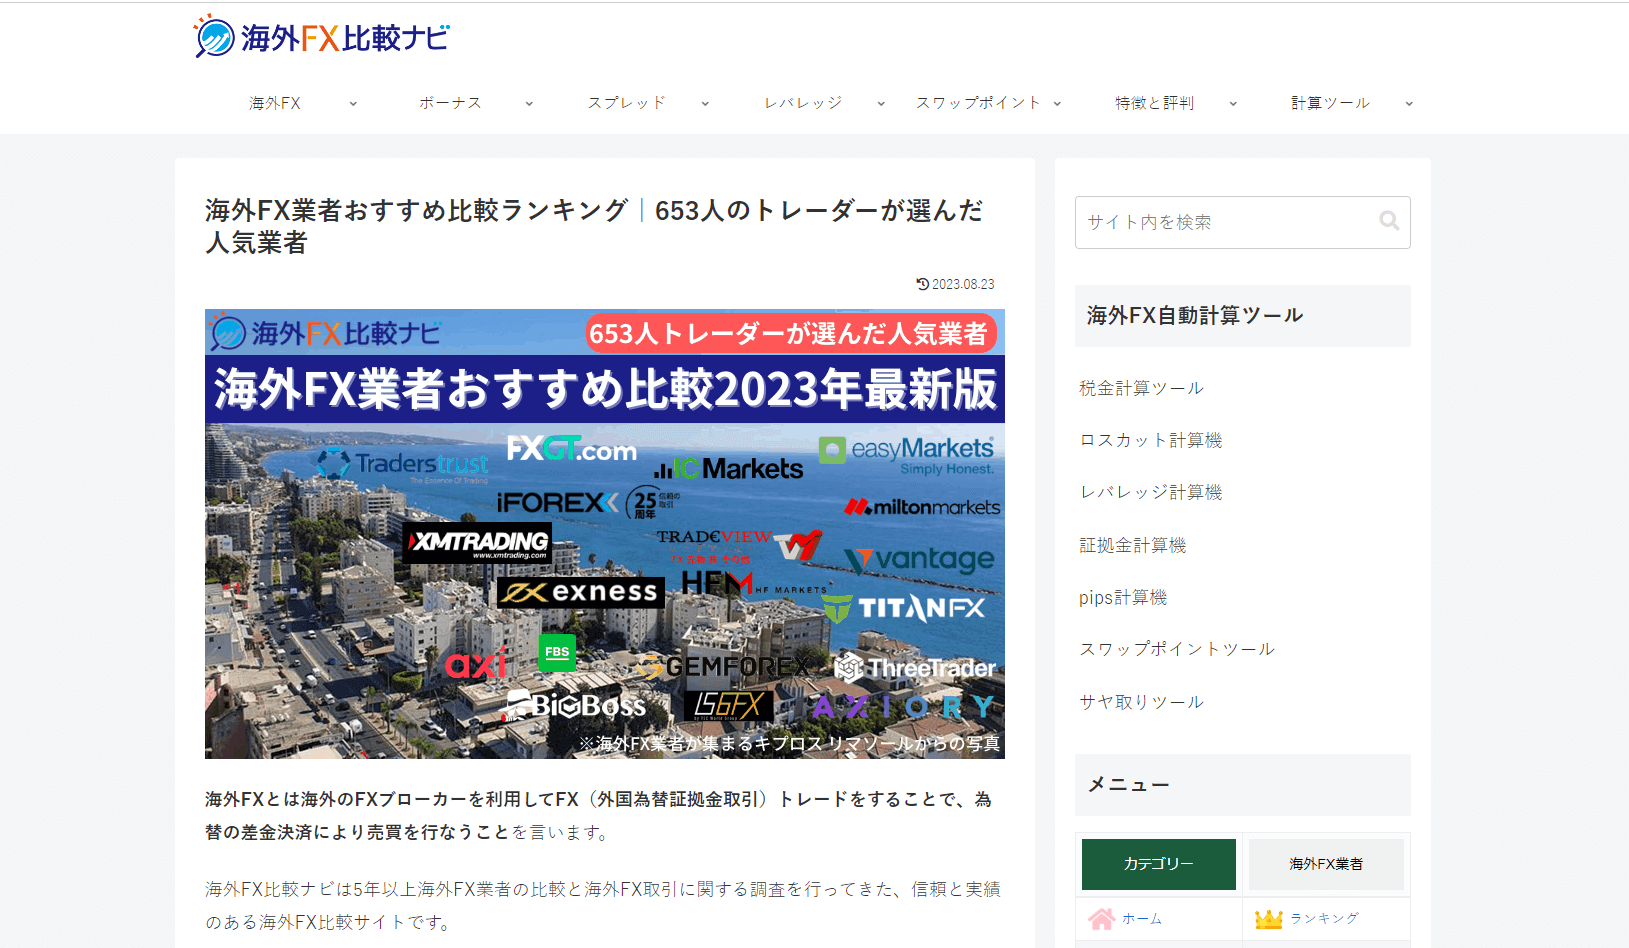This screenshot has width=1629, height=948.
Task: Click the pink home icon
Action: pyautogui.click(x=1102, y=919)
